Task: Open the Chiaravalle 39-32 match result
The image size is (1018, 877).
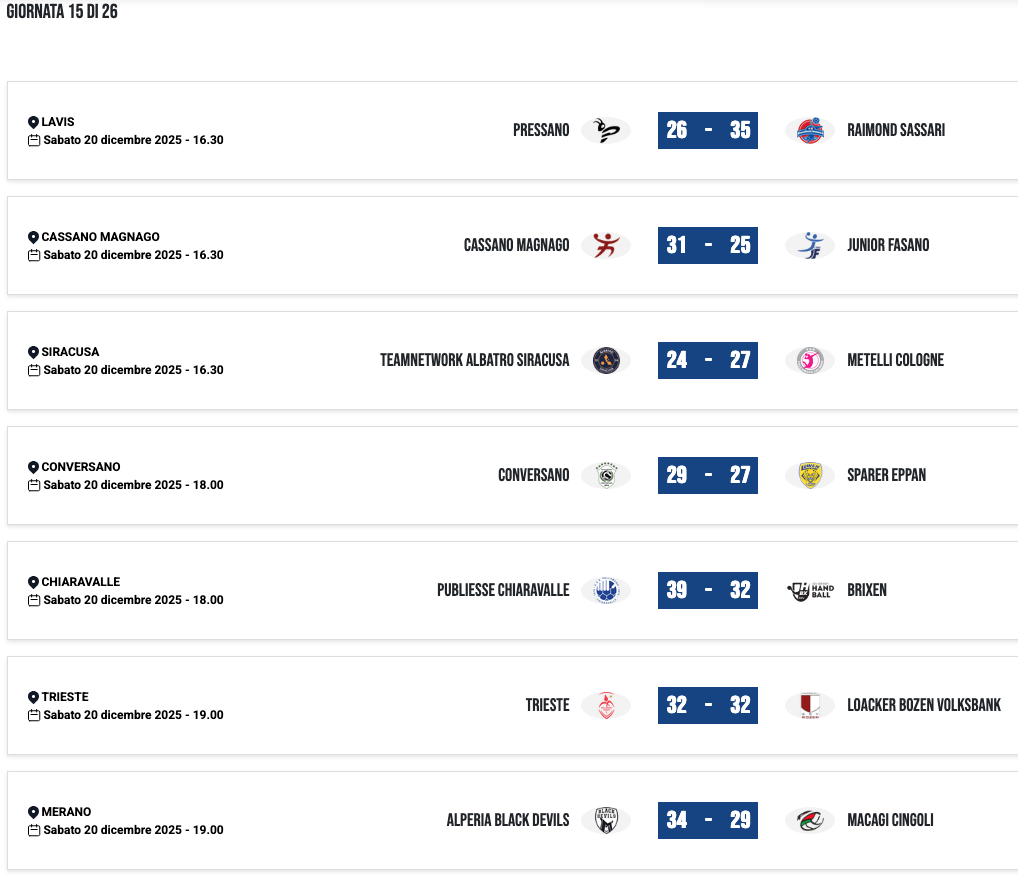Action: click(x=708, y=590)
